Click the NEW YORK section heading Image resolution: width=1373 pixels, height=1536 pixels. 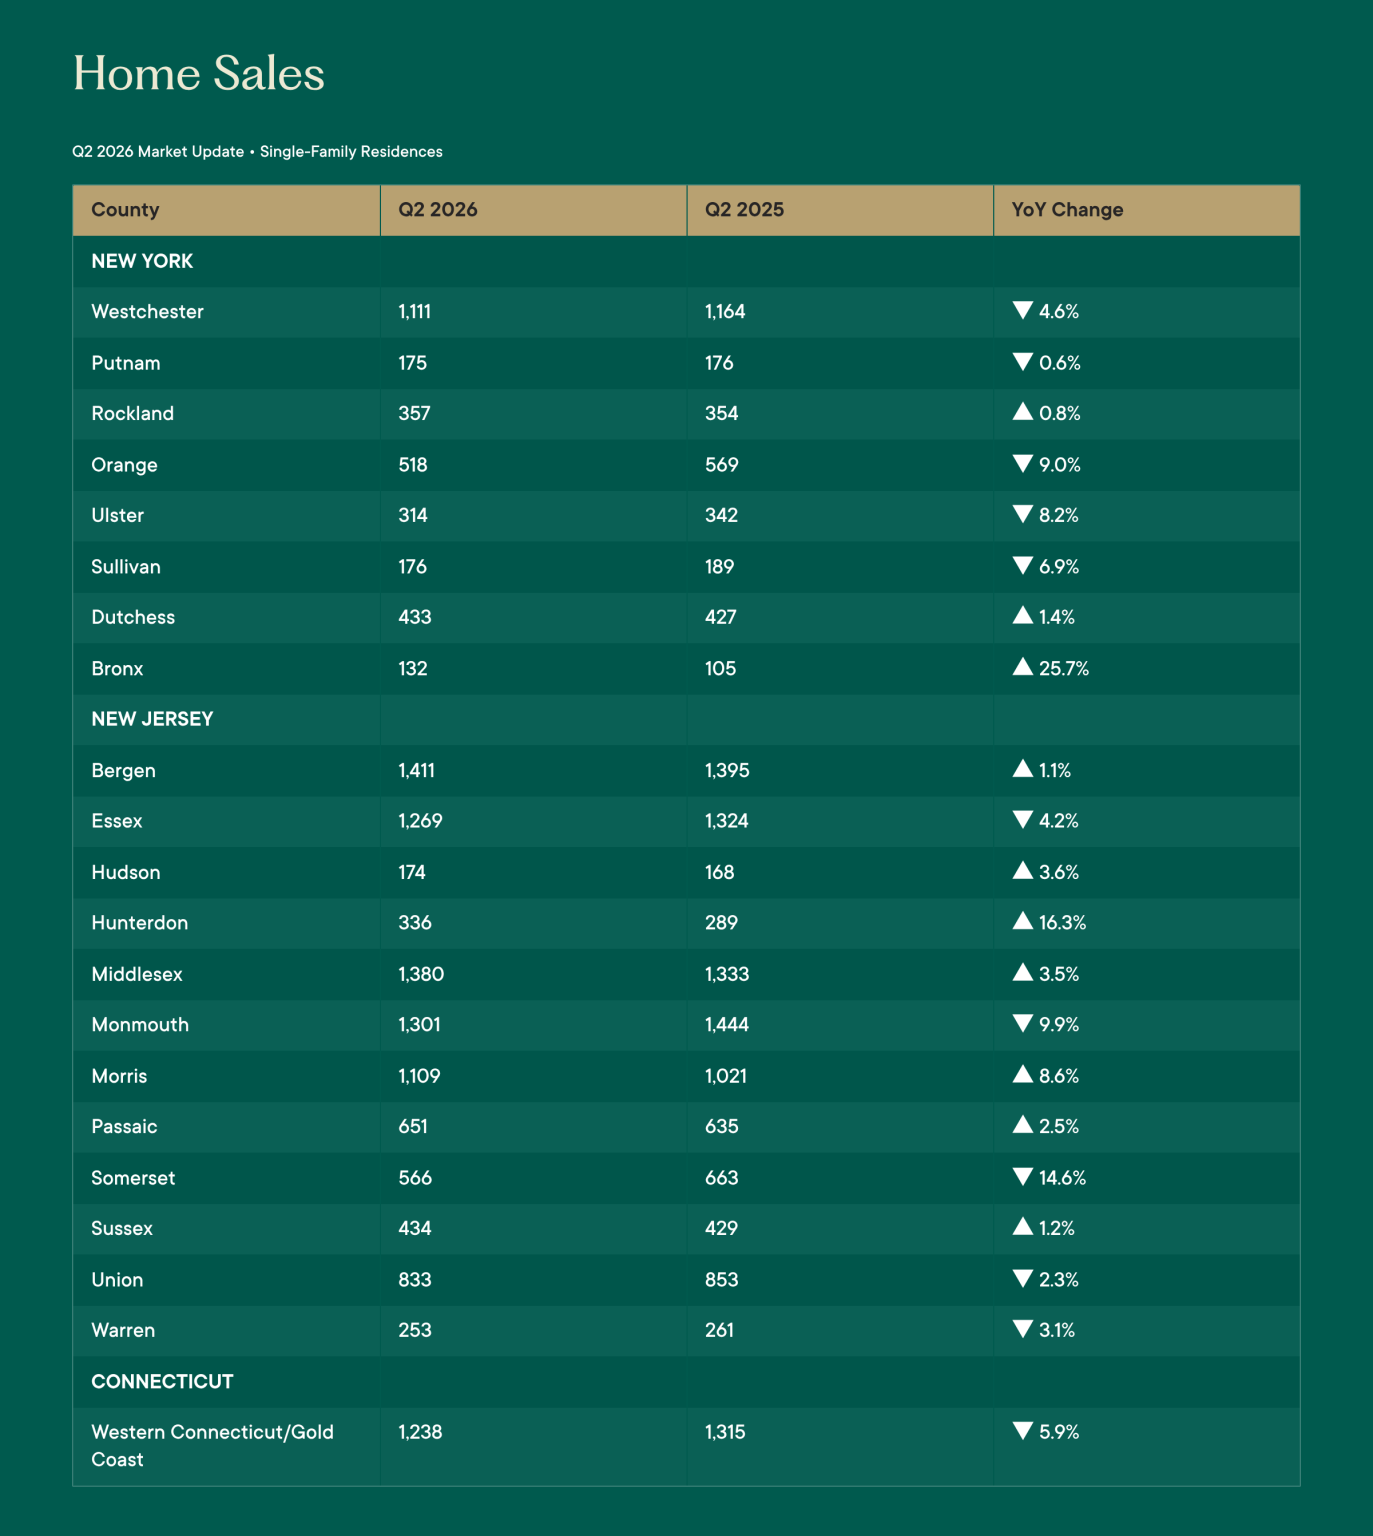click(x=142, y=261)
